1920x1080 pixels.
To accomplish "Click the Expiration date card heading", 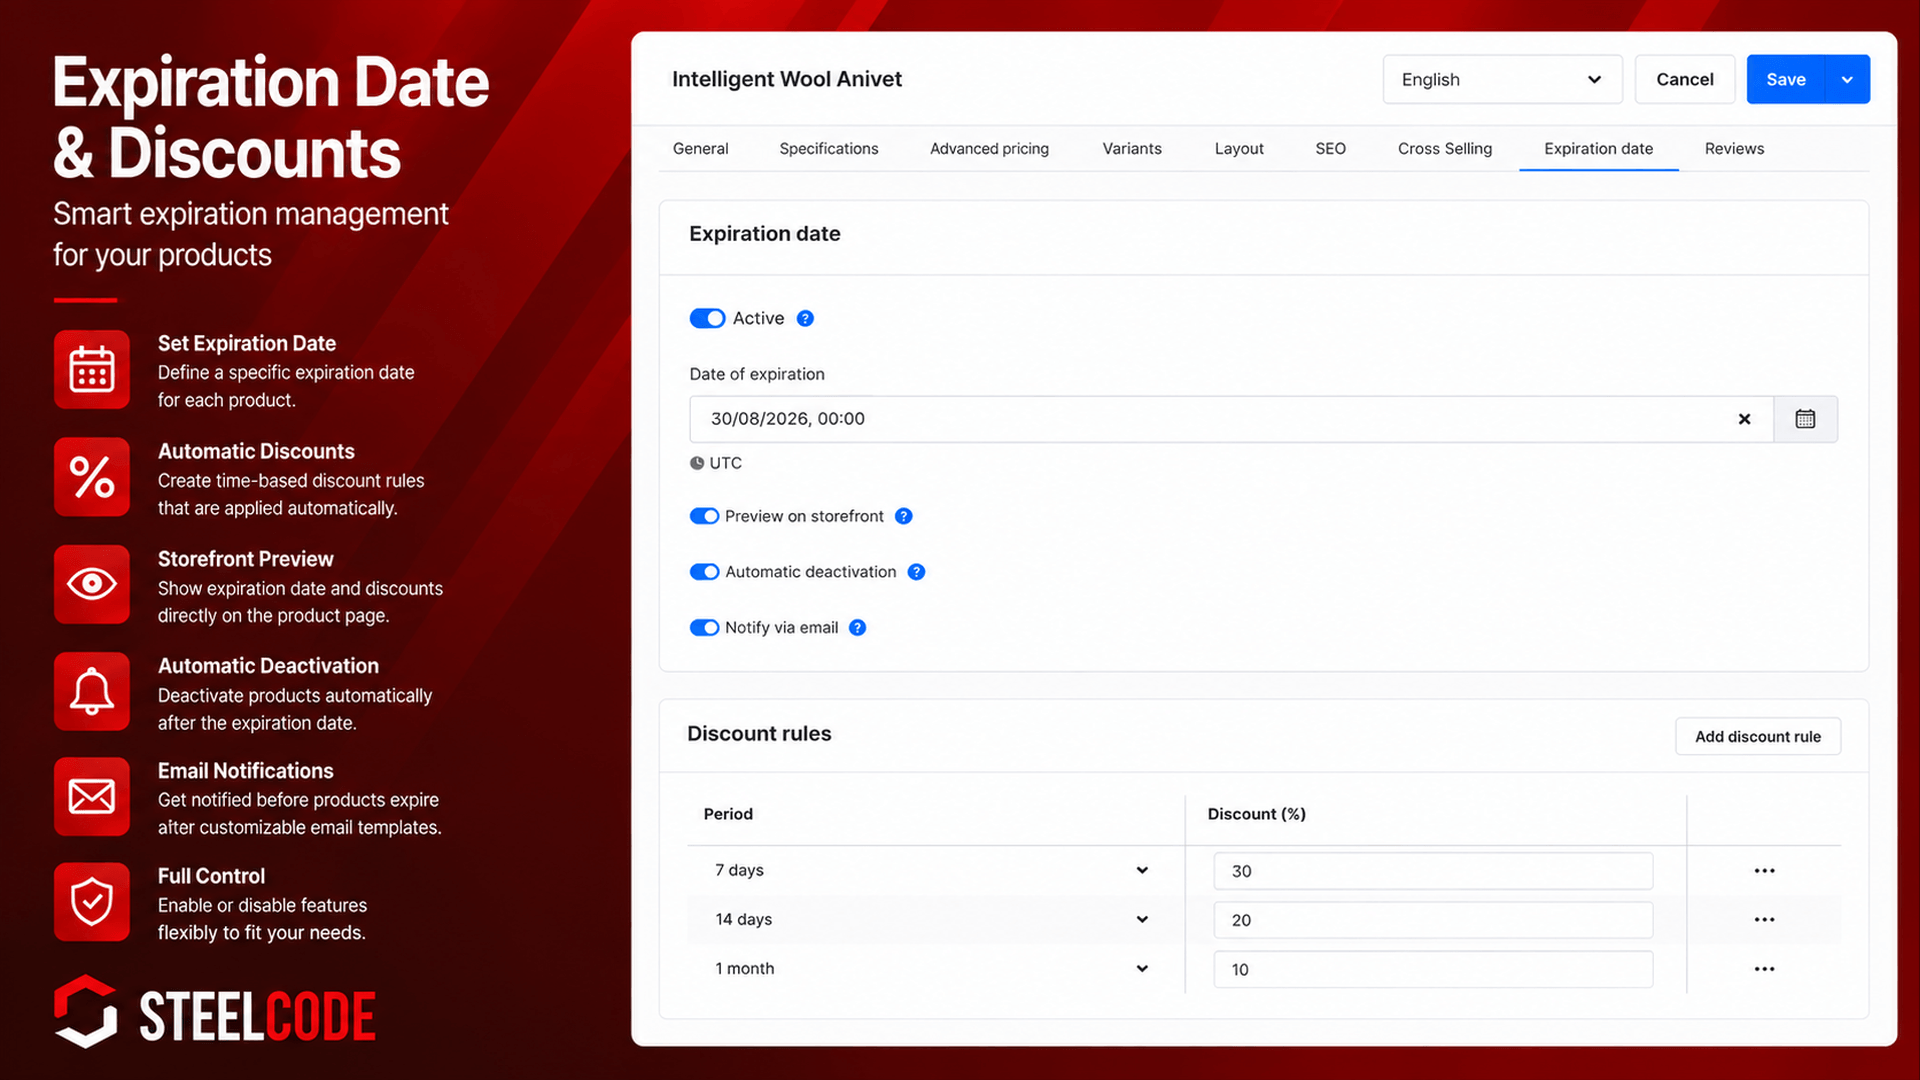I will (x=765, y=234).
